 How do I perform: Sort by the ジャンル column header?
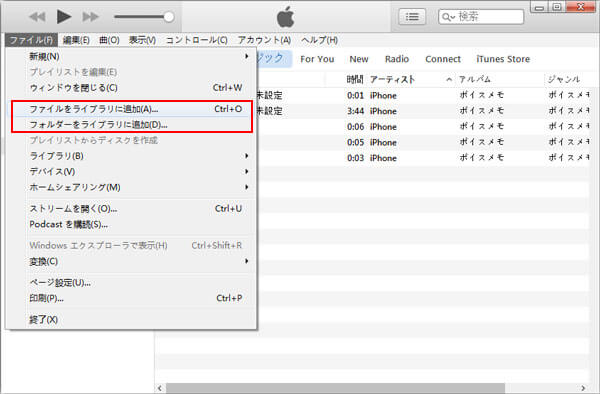point(564,80)
